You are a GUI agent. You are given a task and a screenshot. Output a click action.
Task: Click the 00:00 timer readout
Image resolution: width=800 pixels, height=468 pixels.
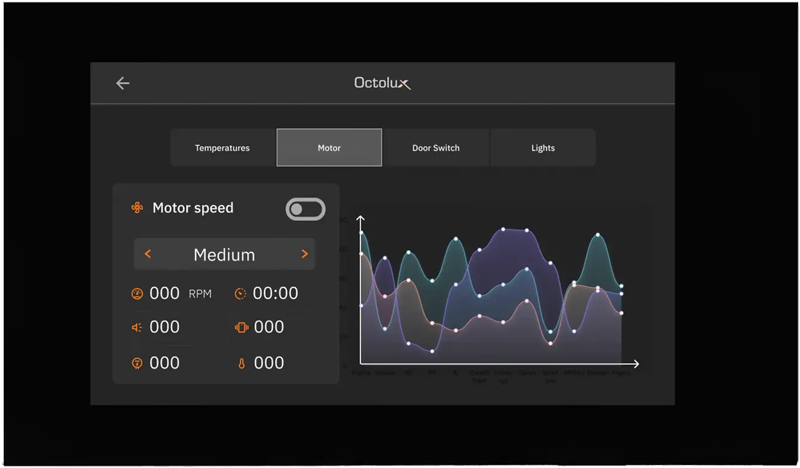(275, 294)
